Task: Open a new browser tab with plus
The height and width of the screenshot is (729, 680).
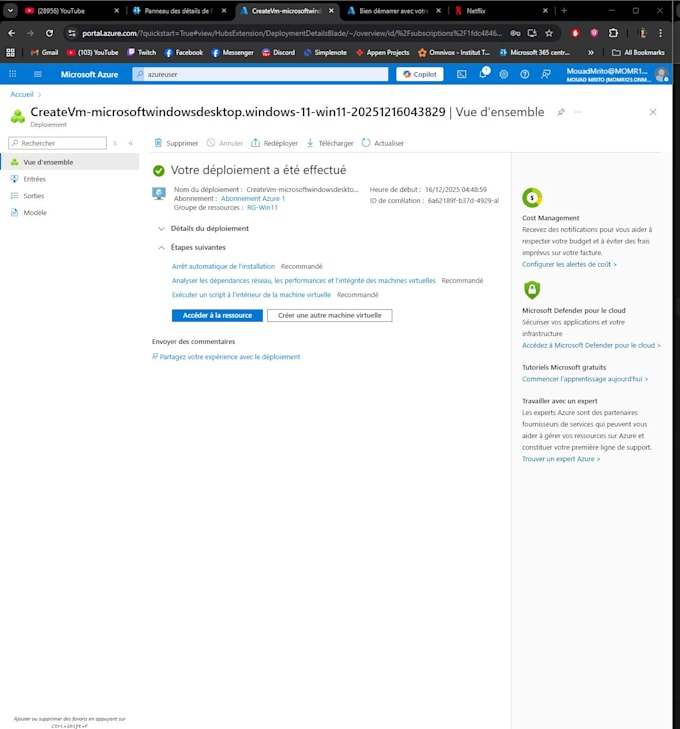Action: (x=564, y=11)
